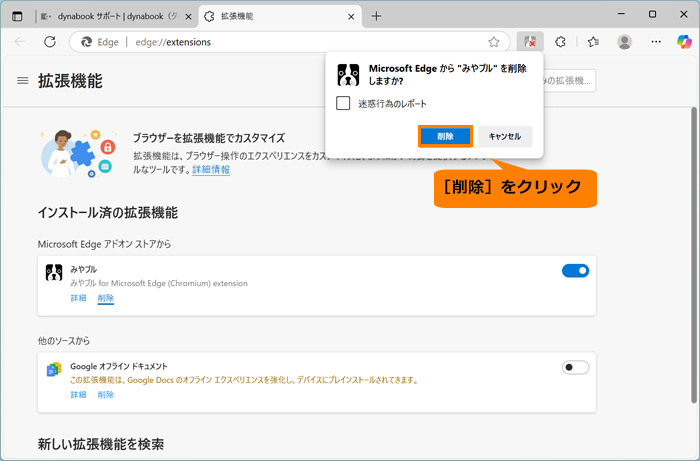Click the 他のソースから label

[x=64, y=341]
